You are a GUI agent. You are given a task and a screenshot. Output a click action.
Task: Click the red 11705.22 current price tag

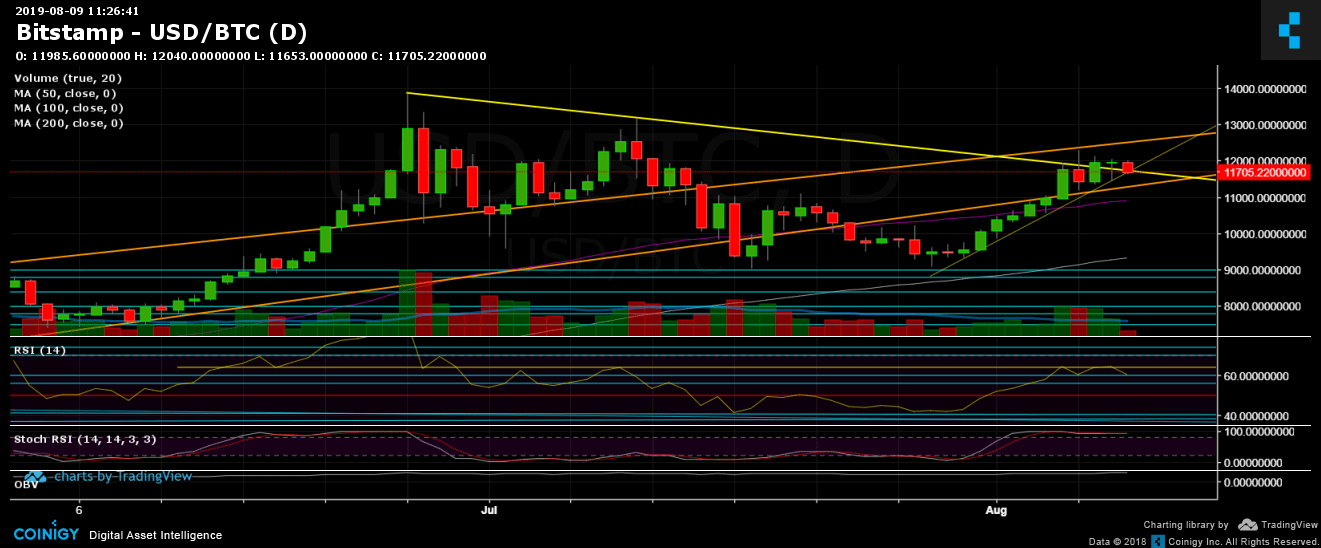pos(1268,171)
